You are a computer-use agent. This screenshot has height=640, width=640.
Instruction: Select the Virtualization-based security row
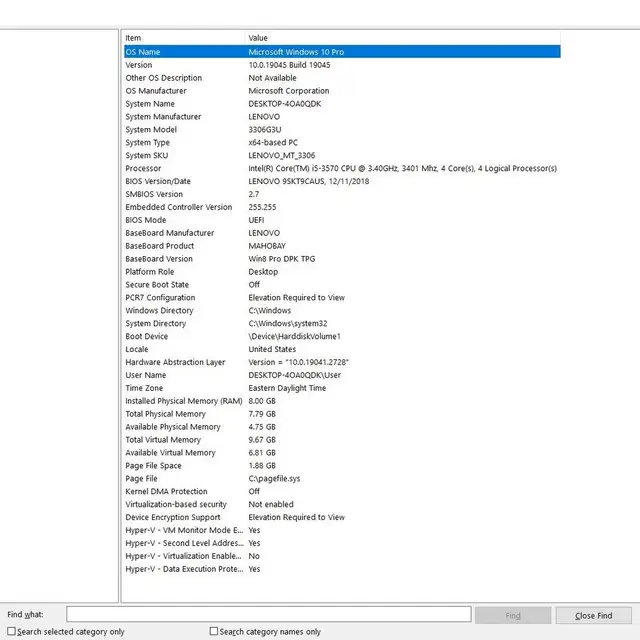[x=342, y=504]
